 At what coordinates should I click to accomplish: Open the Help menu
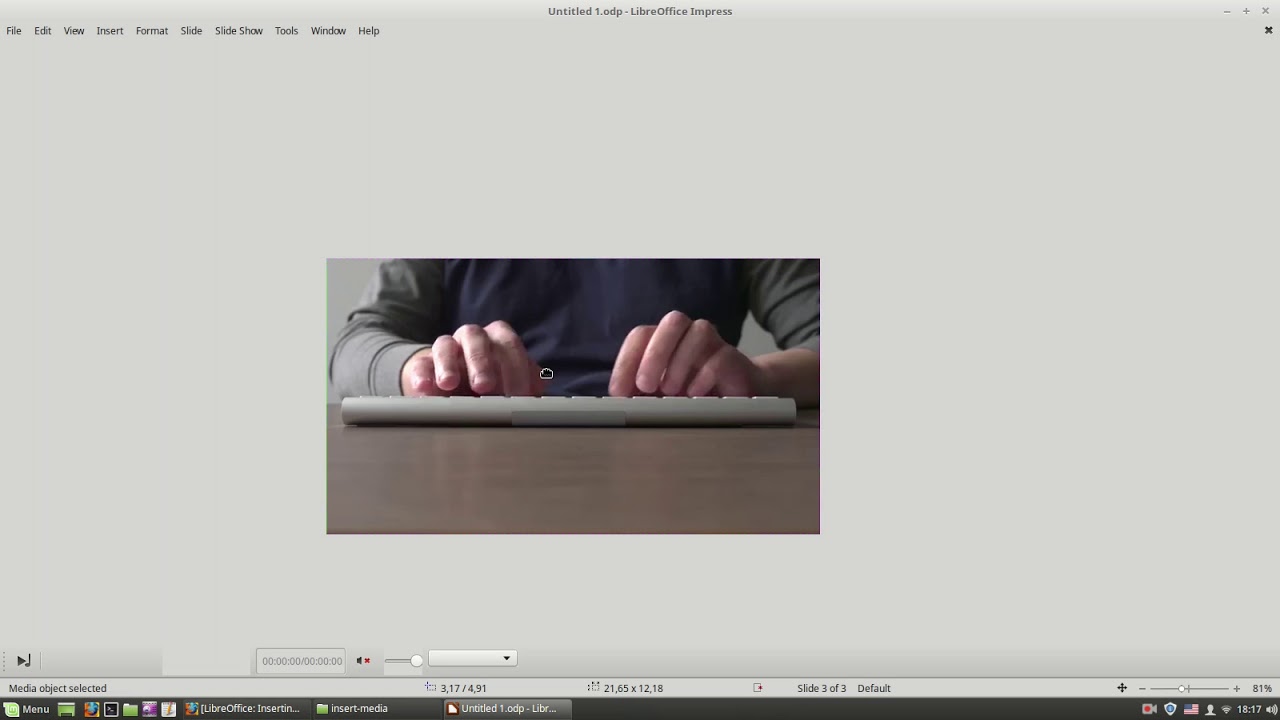click(x=369, y=31)
